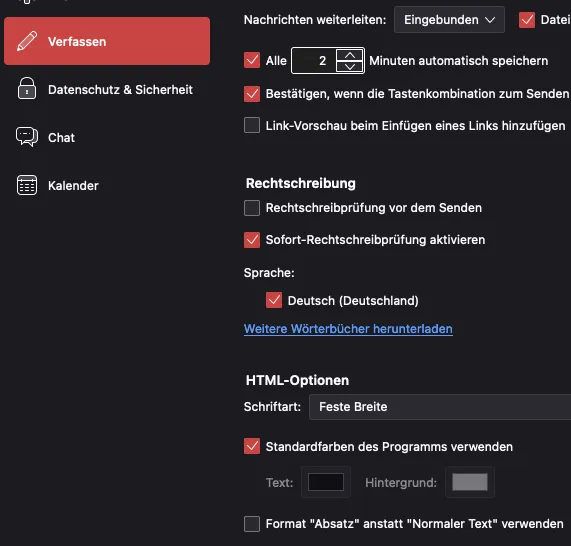Click the Hintergrund color swatch
Screen dimensions: 571x546
pos(470,482)
